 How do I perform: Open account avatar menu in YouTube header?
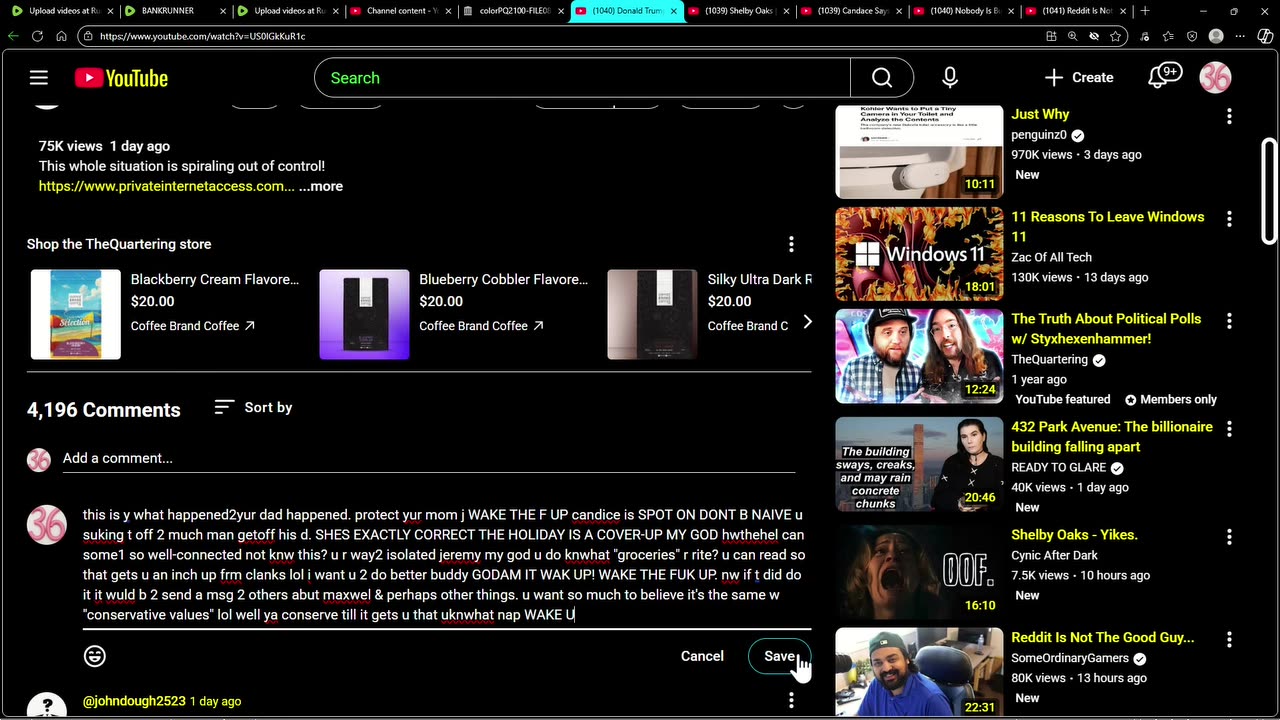tap(1215, 77)
